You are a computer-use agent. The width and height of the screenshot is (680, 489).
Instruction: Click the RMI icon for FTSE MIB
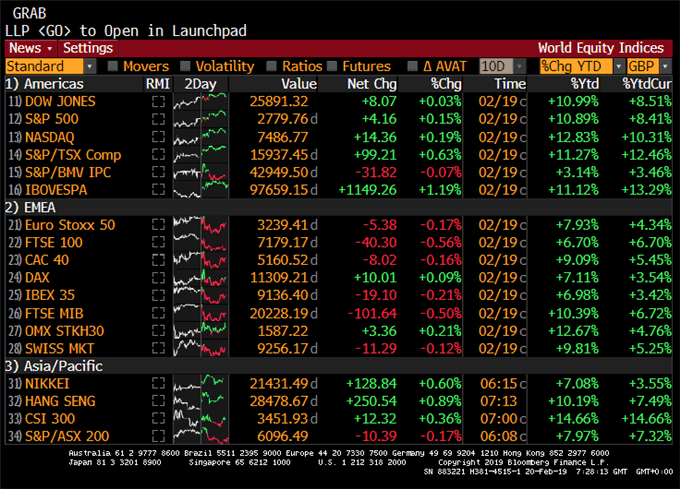tap(158, 313)
